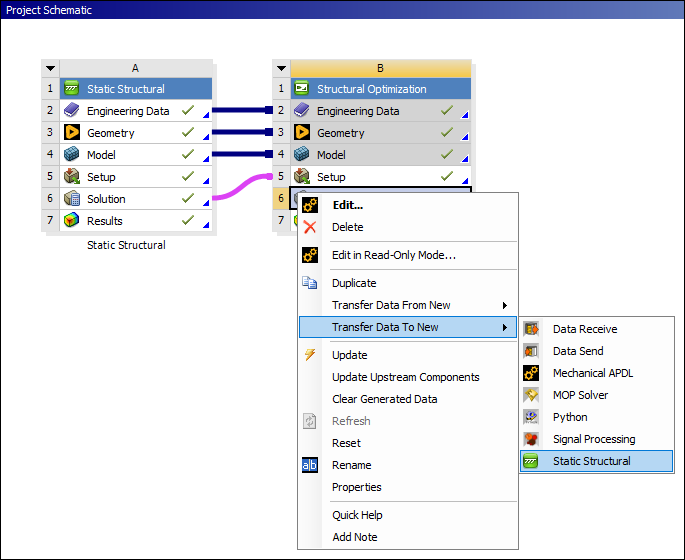Click the Python icon in submenu
The image size is (685, 560).
point(531,417)
